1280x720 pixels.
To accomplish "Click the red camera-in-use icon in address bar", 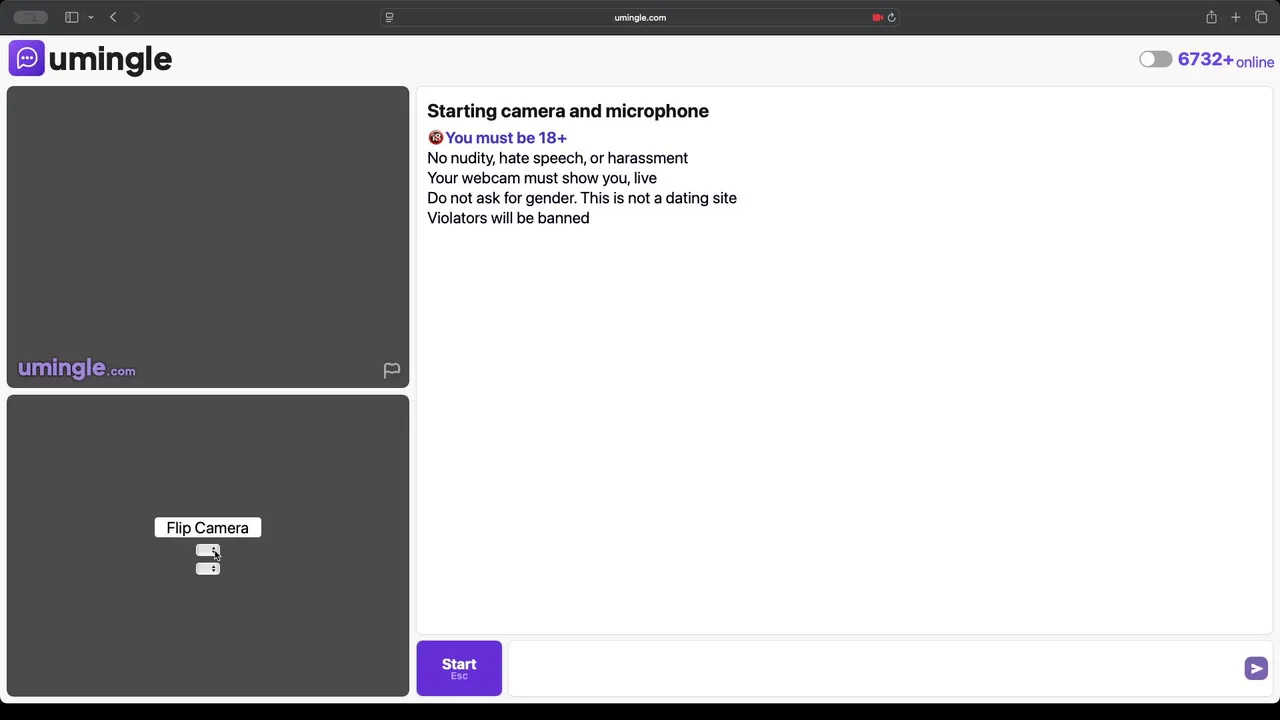I will 877,17.
